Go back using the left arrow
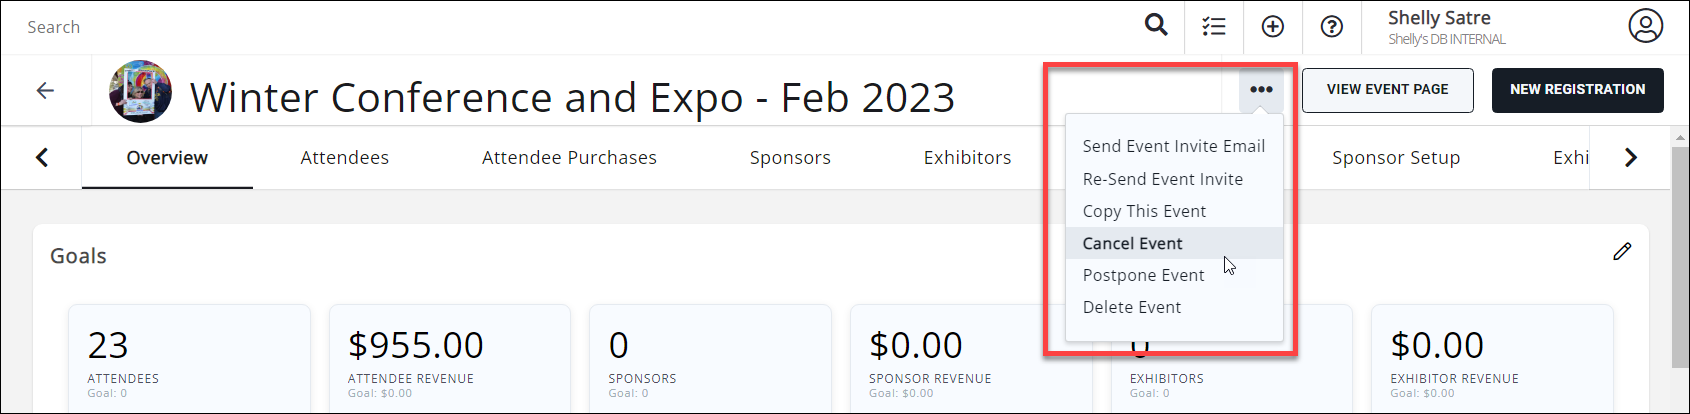Viewport: 1690px width, 414px height. (x=45, y=91)
